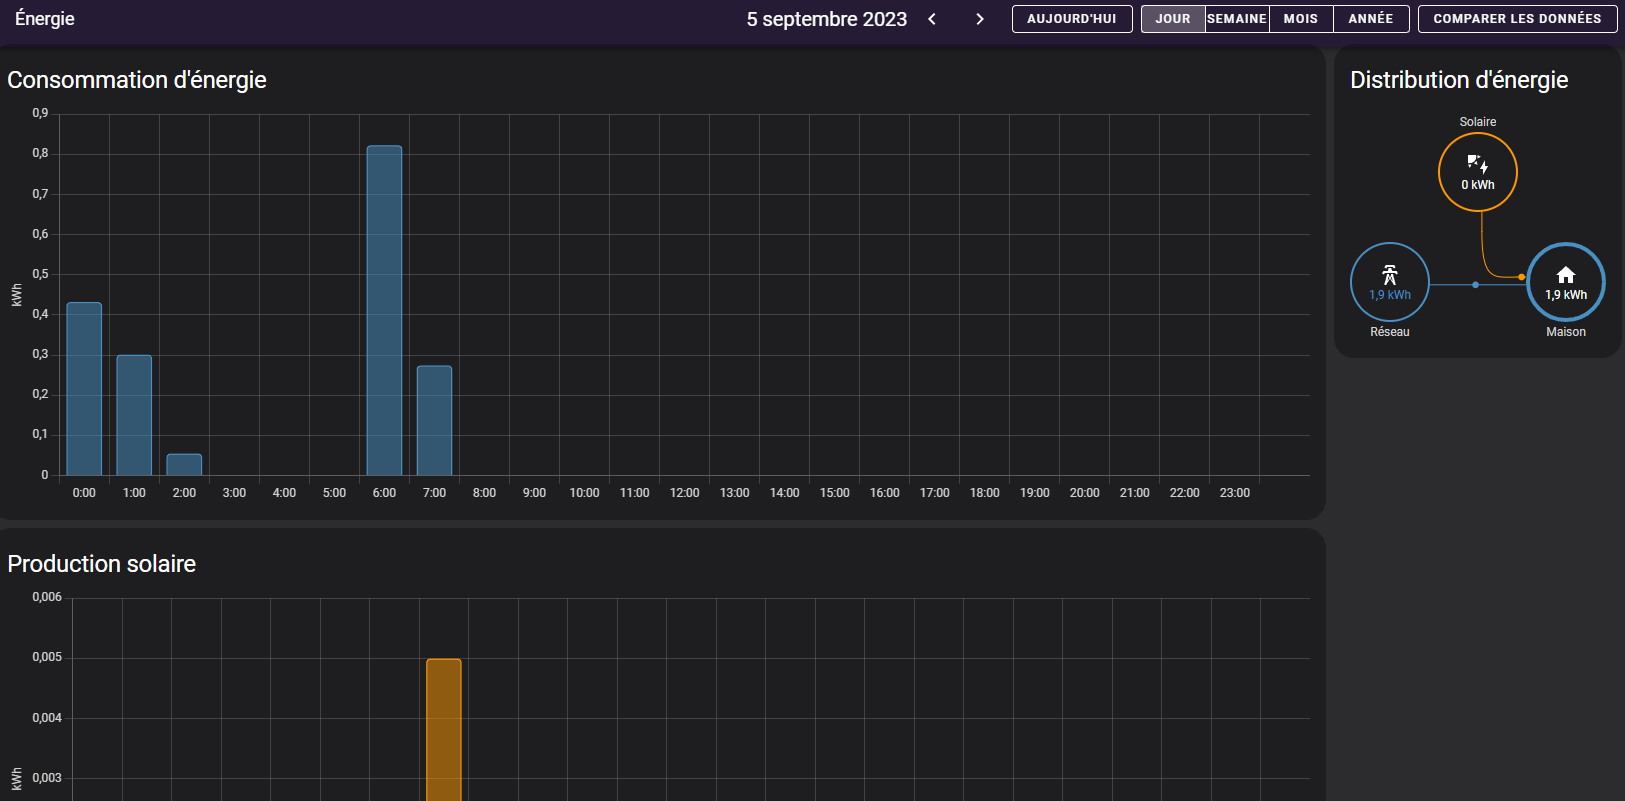Click the 0:00 consumption bar

(x=84, y=388)
